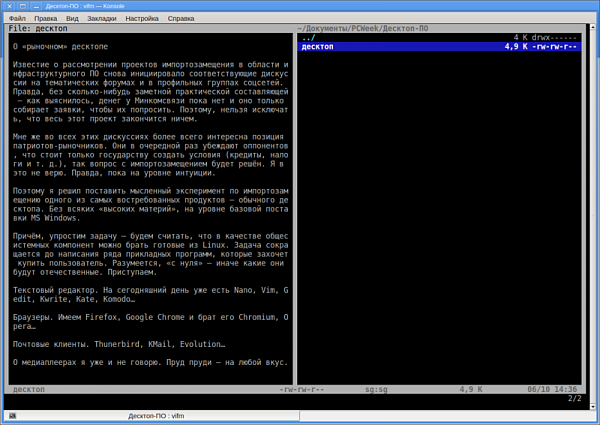This screenshot has width=600, height=425.
Task: Go to parent directory ../ entry
Action: point(308,37)
